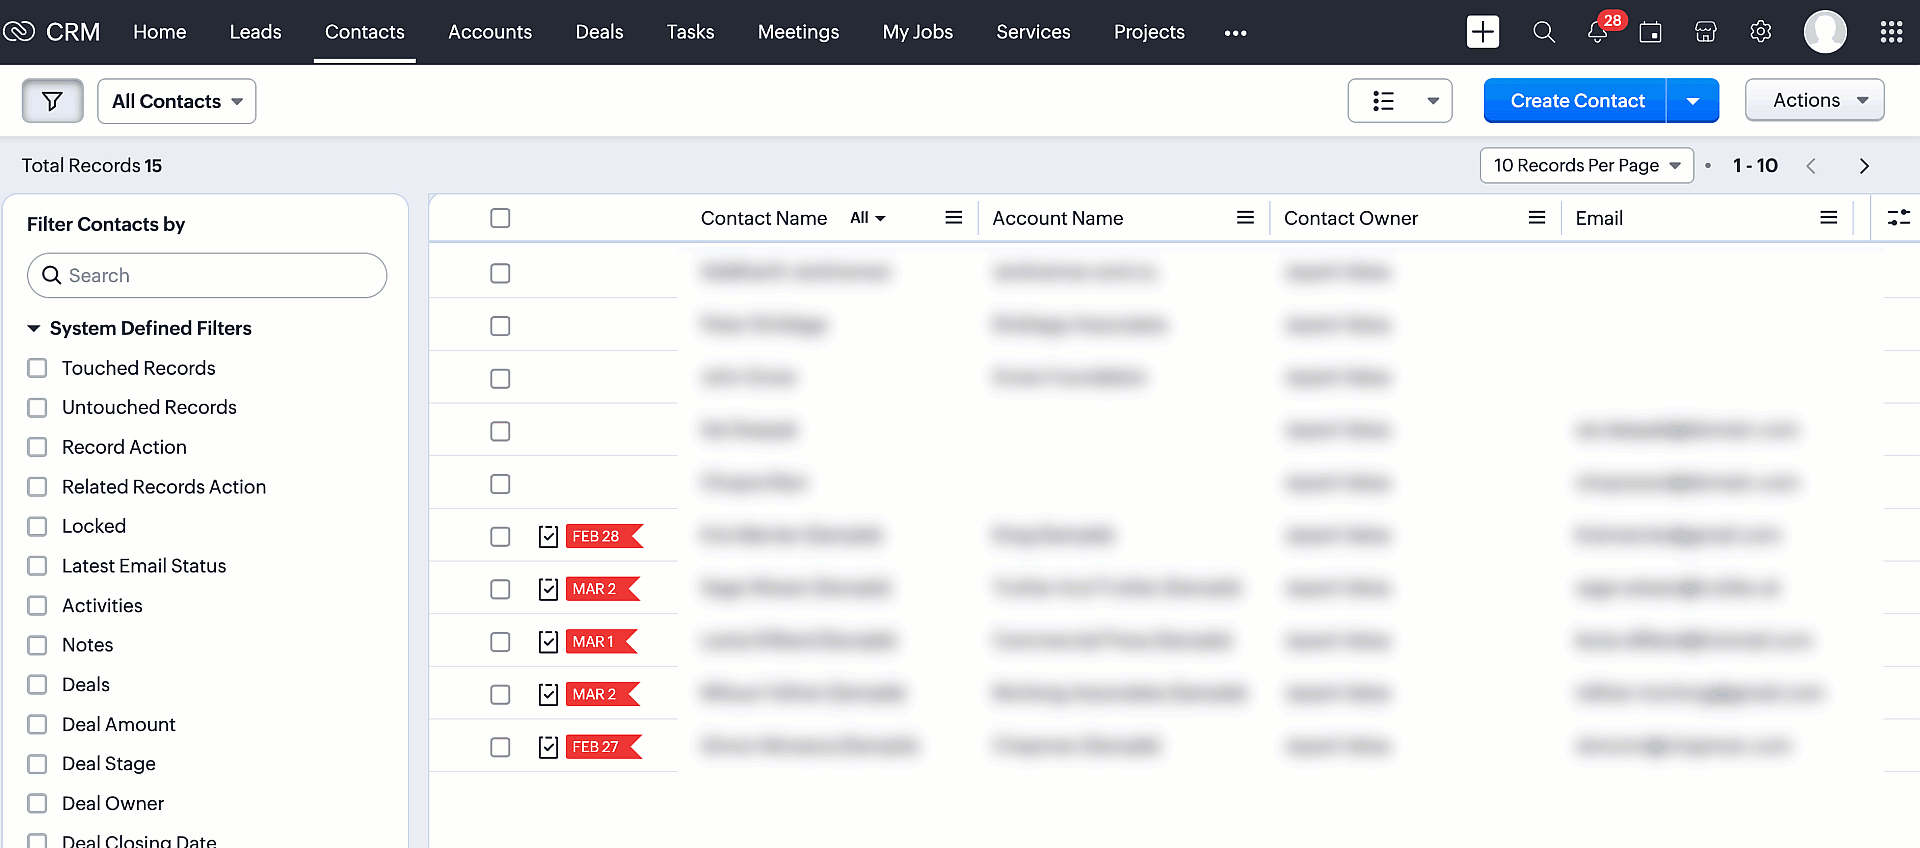This screenshot has width=1920, height=848.
Task: Open the settings gear icon
Action: [1760, 32]
